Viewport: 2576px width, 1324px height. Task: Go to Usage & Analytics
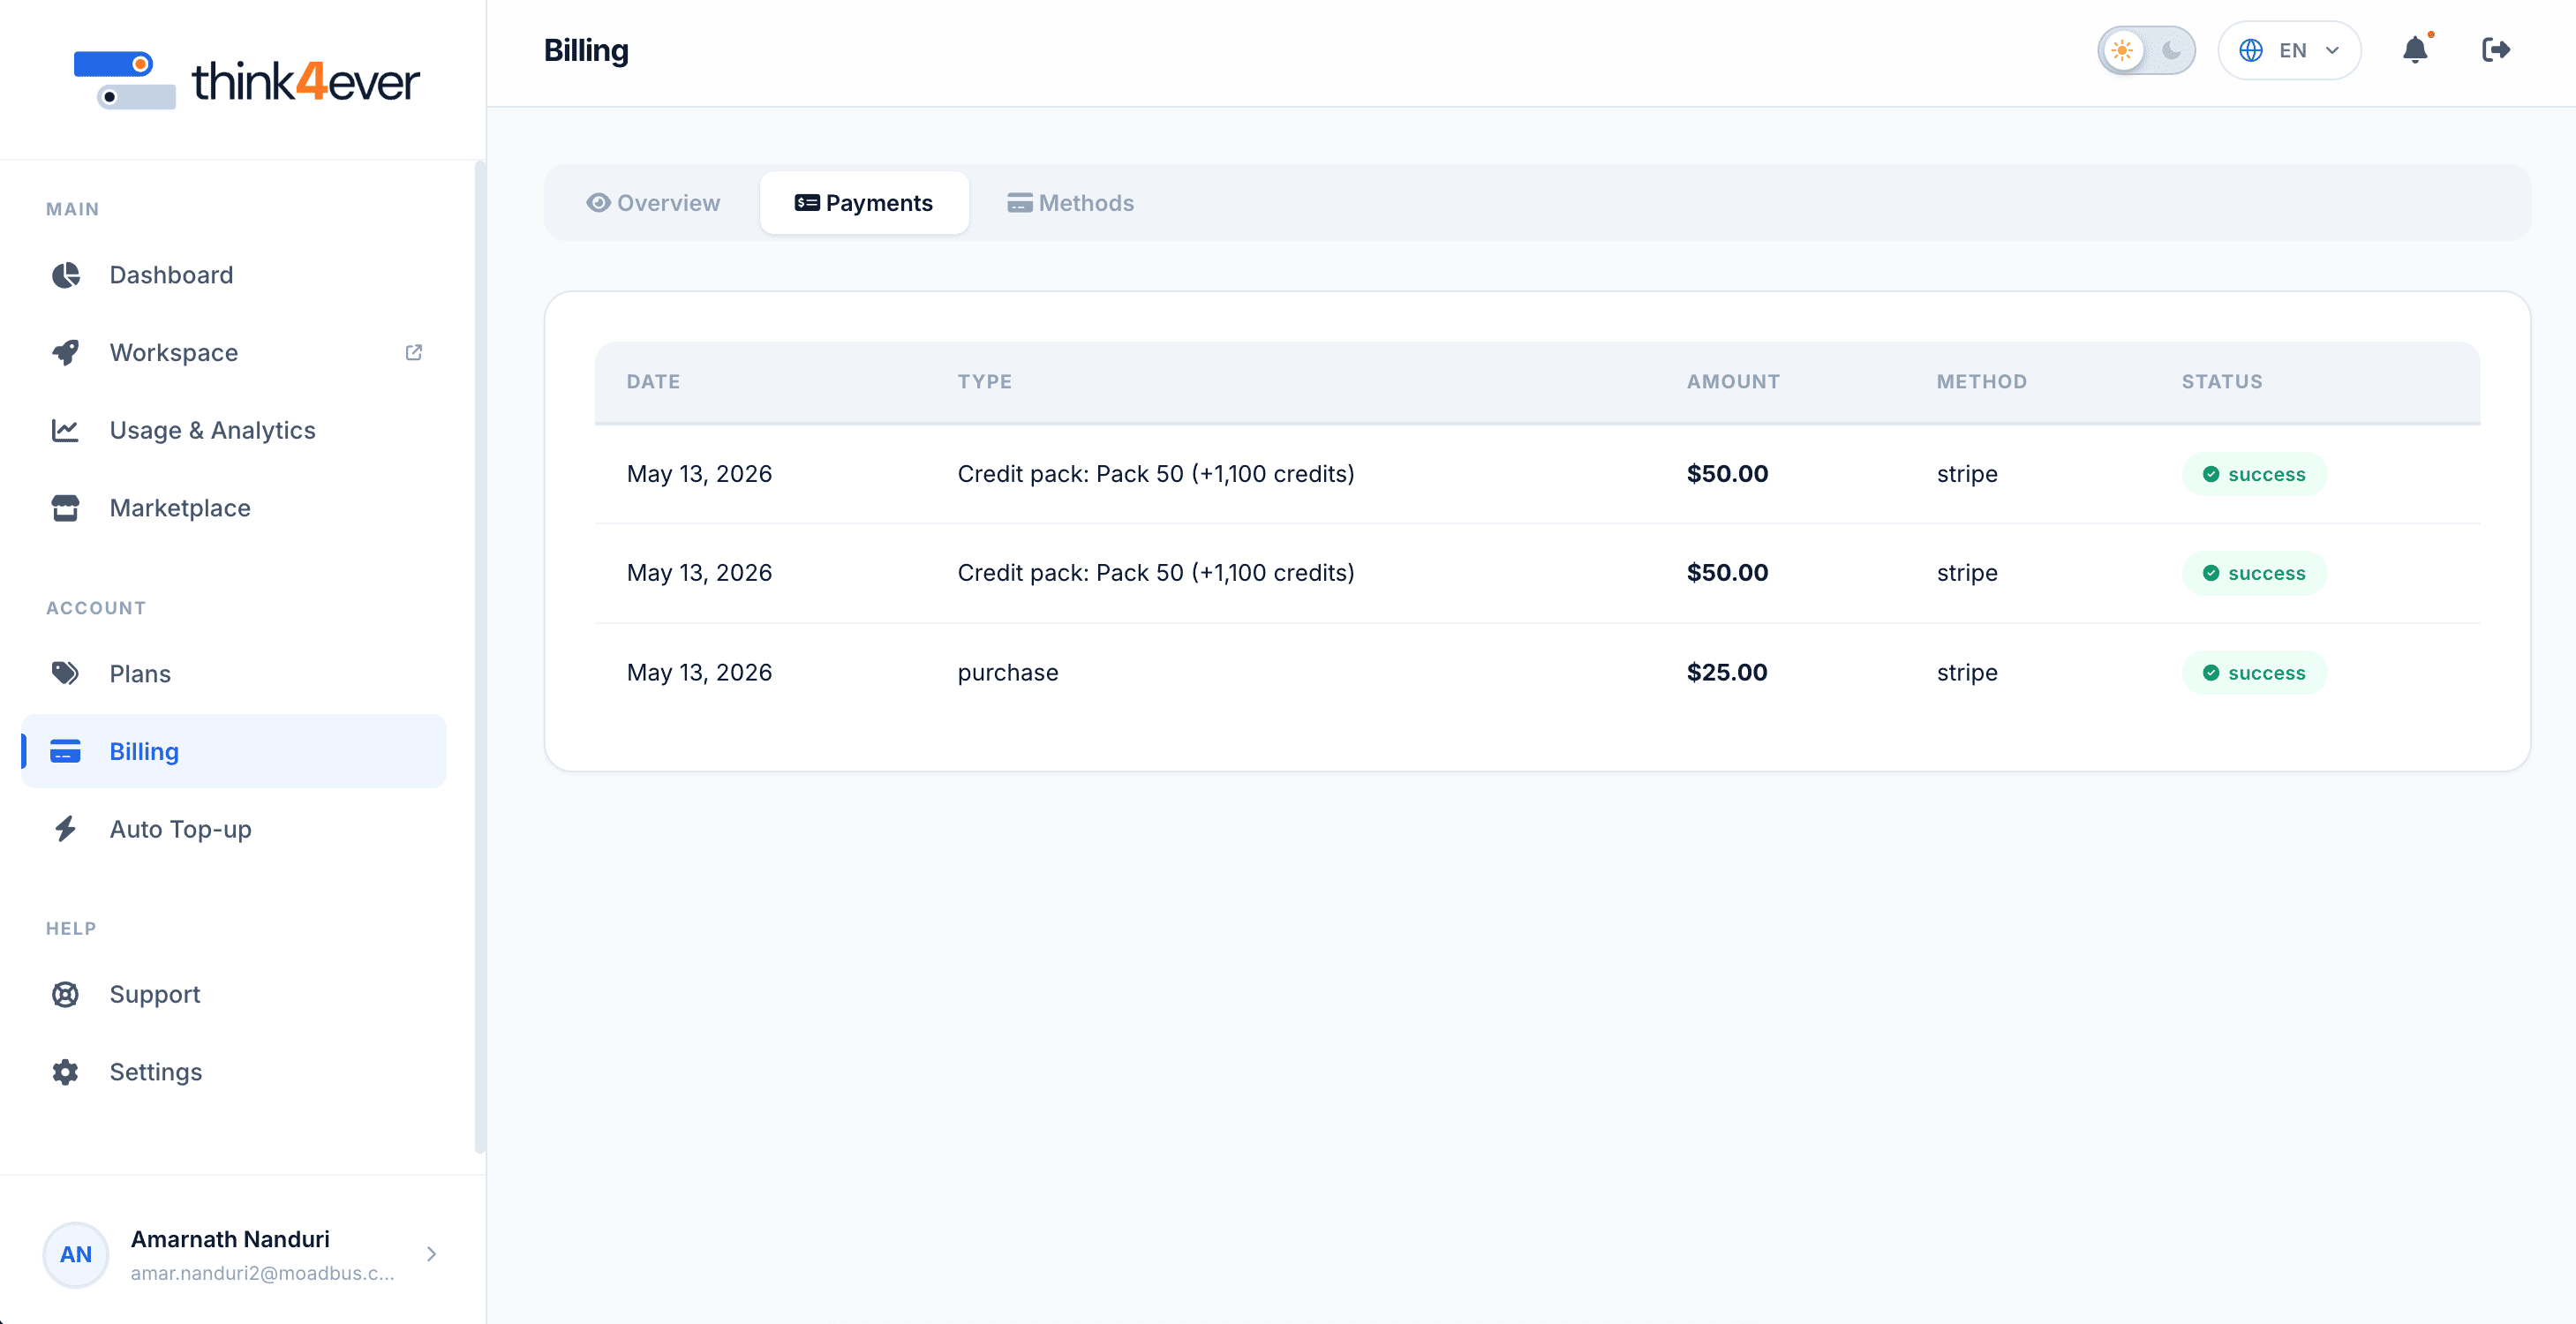pyautogui.click(x=233, y=430)
